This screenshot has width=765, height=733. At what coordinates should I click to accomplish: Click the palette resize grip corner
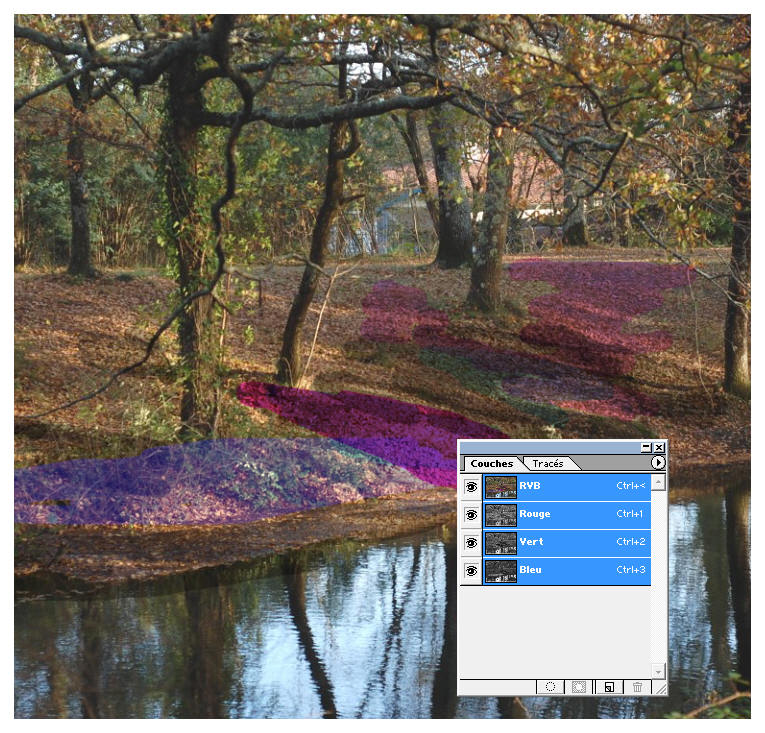[x=661, y=688]
